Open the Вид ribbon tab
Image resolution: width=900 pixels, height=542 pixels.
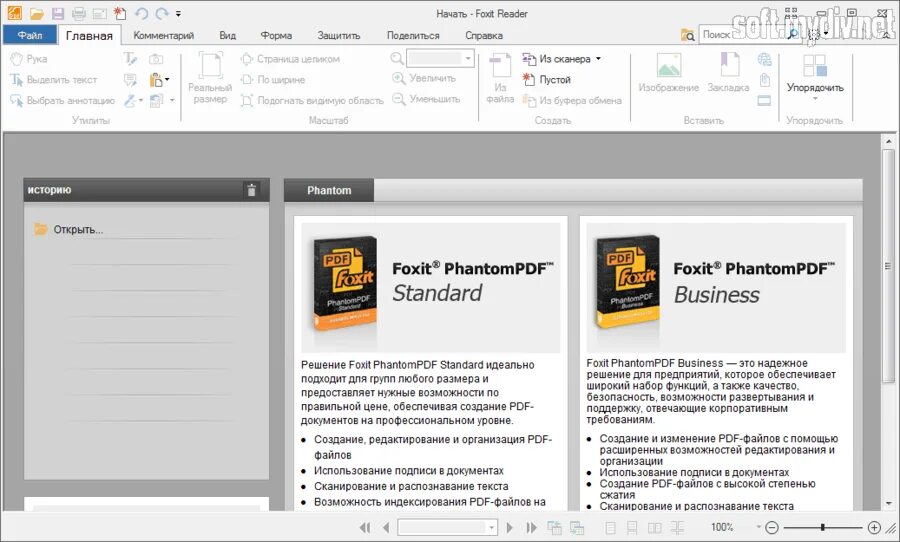point(227,36)
